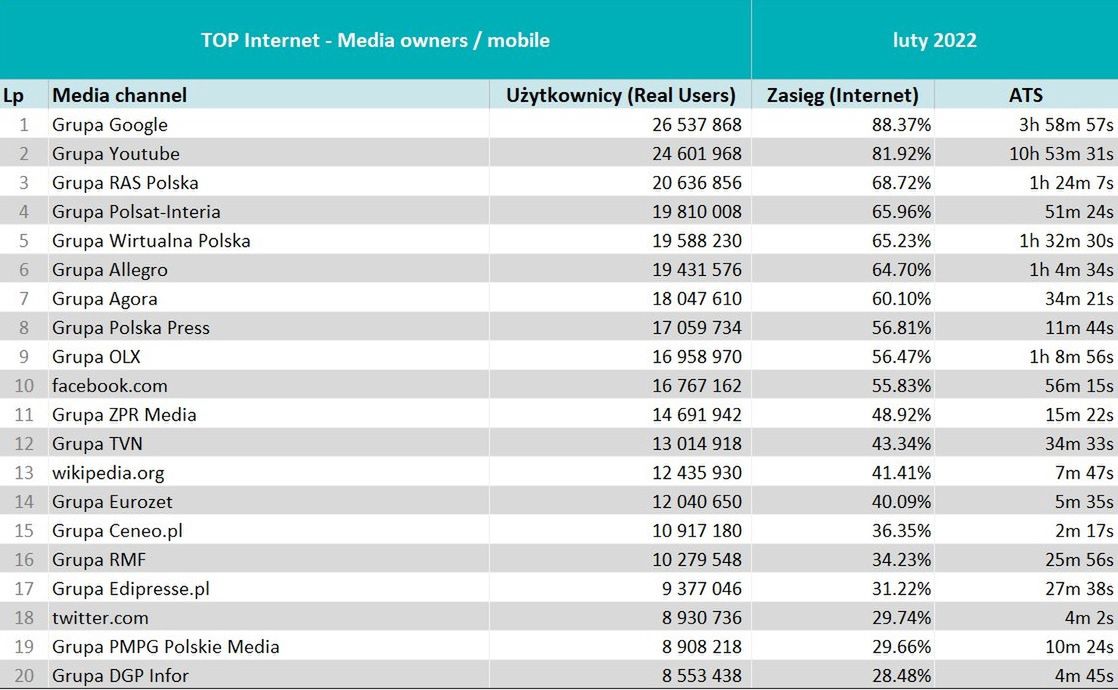Select the 'Grupa Wirtualna Polska' cell
This screenshot has height=690, width=1118.
coord(151,241)
